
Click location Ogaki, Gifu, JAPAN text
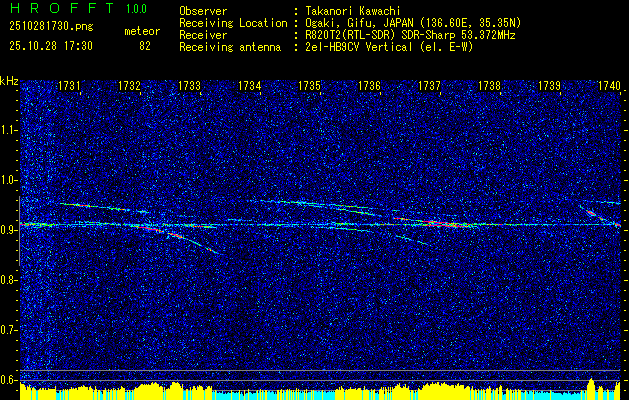point(413,23)
